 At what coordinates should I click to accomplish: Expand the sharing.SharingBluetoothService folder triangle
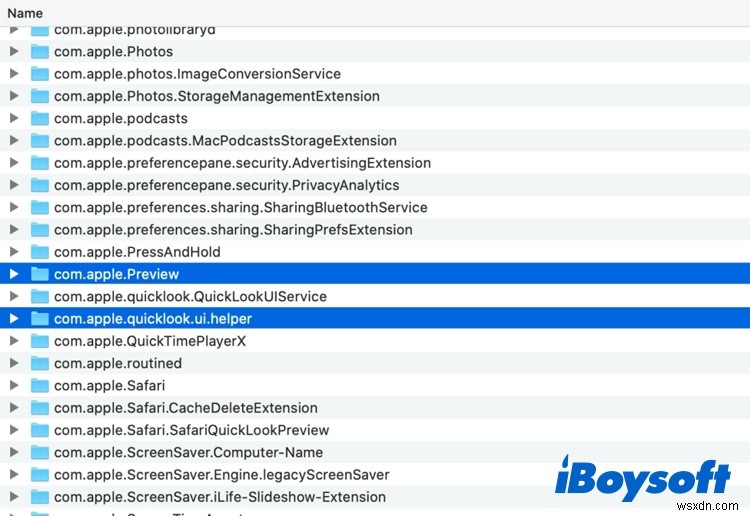14,207
